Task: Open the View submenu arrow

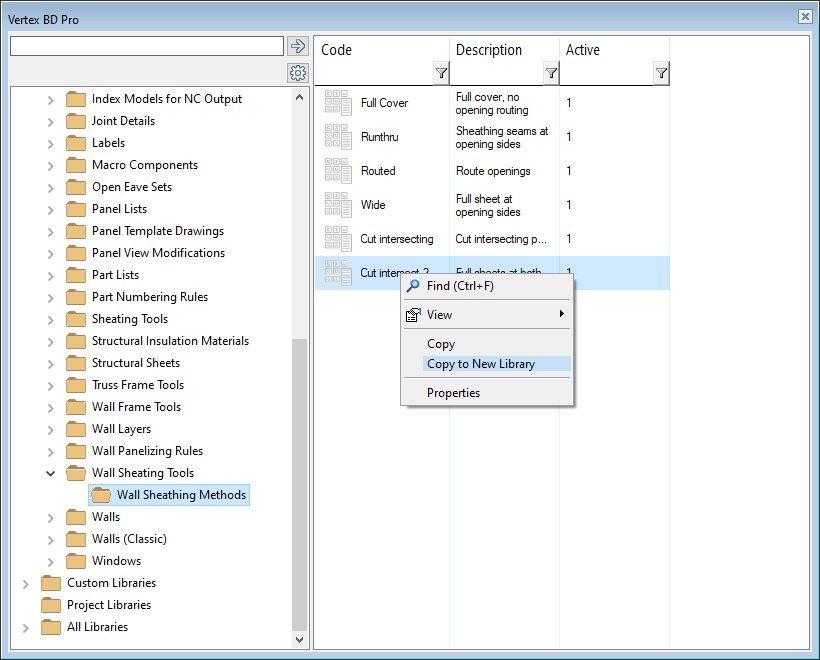Action: click(x=562, y=314)
